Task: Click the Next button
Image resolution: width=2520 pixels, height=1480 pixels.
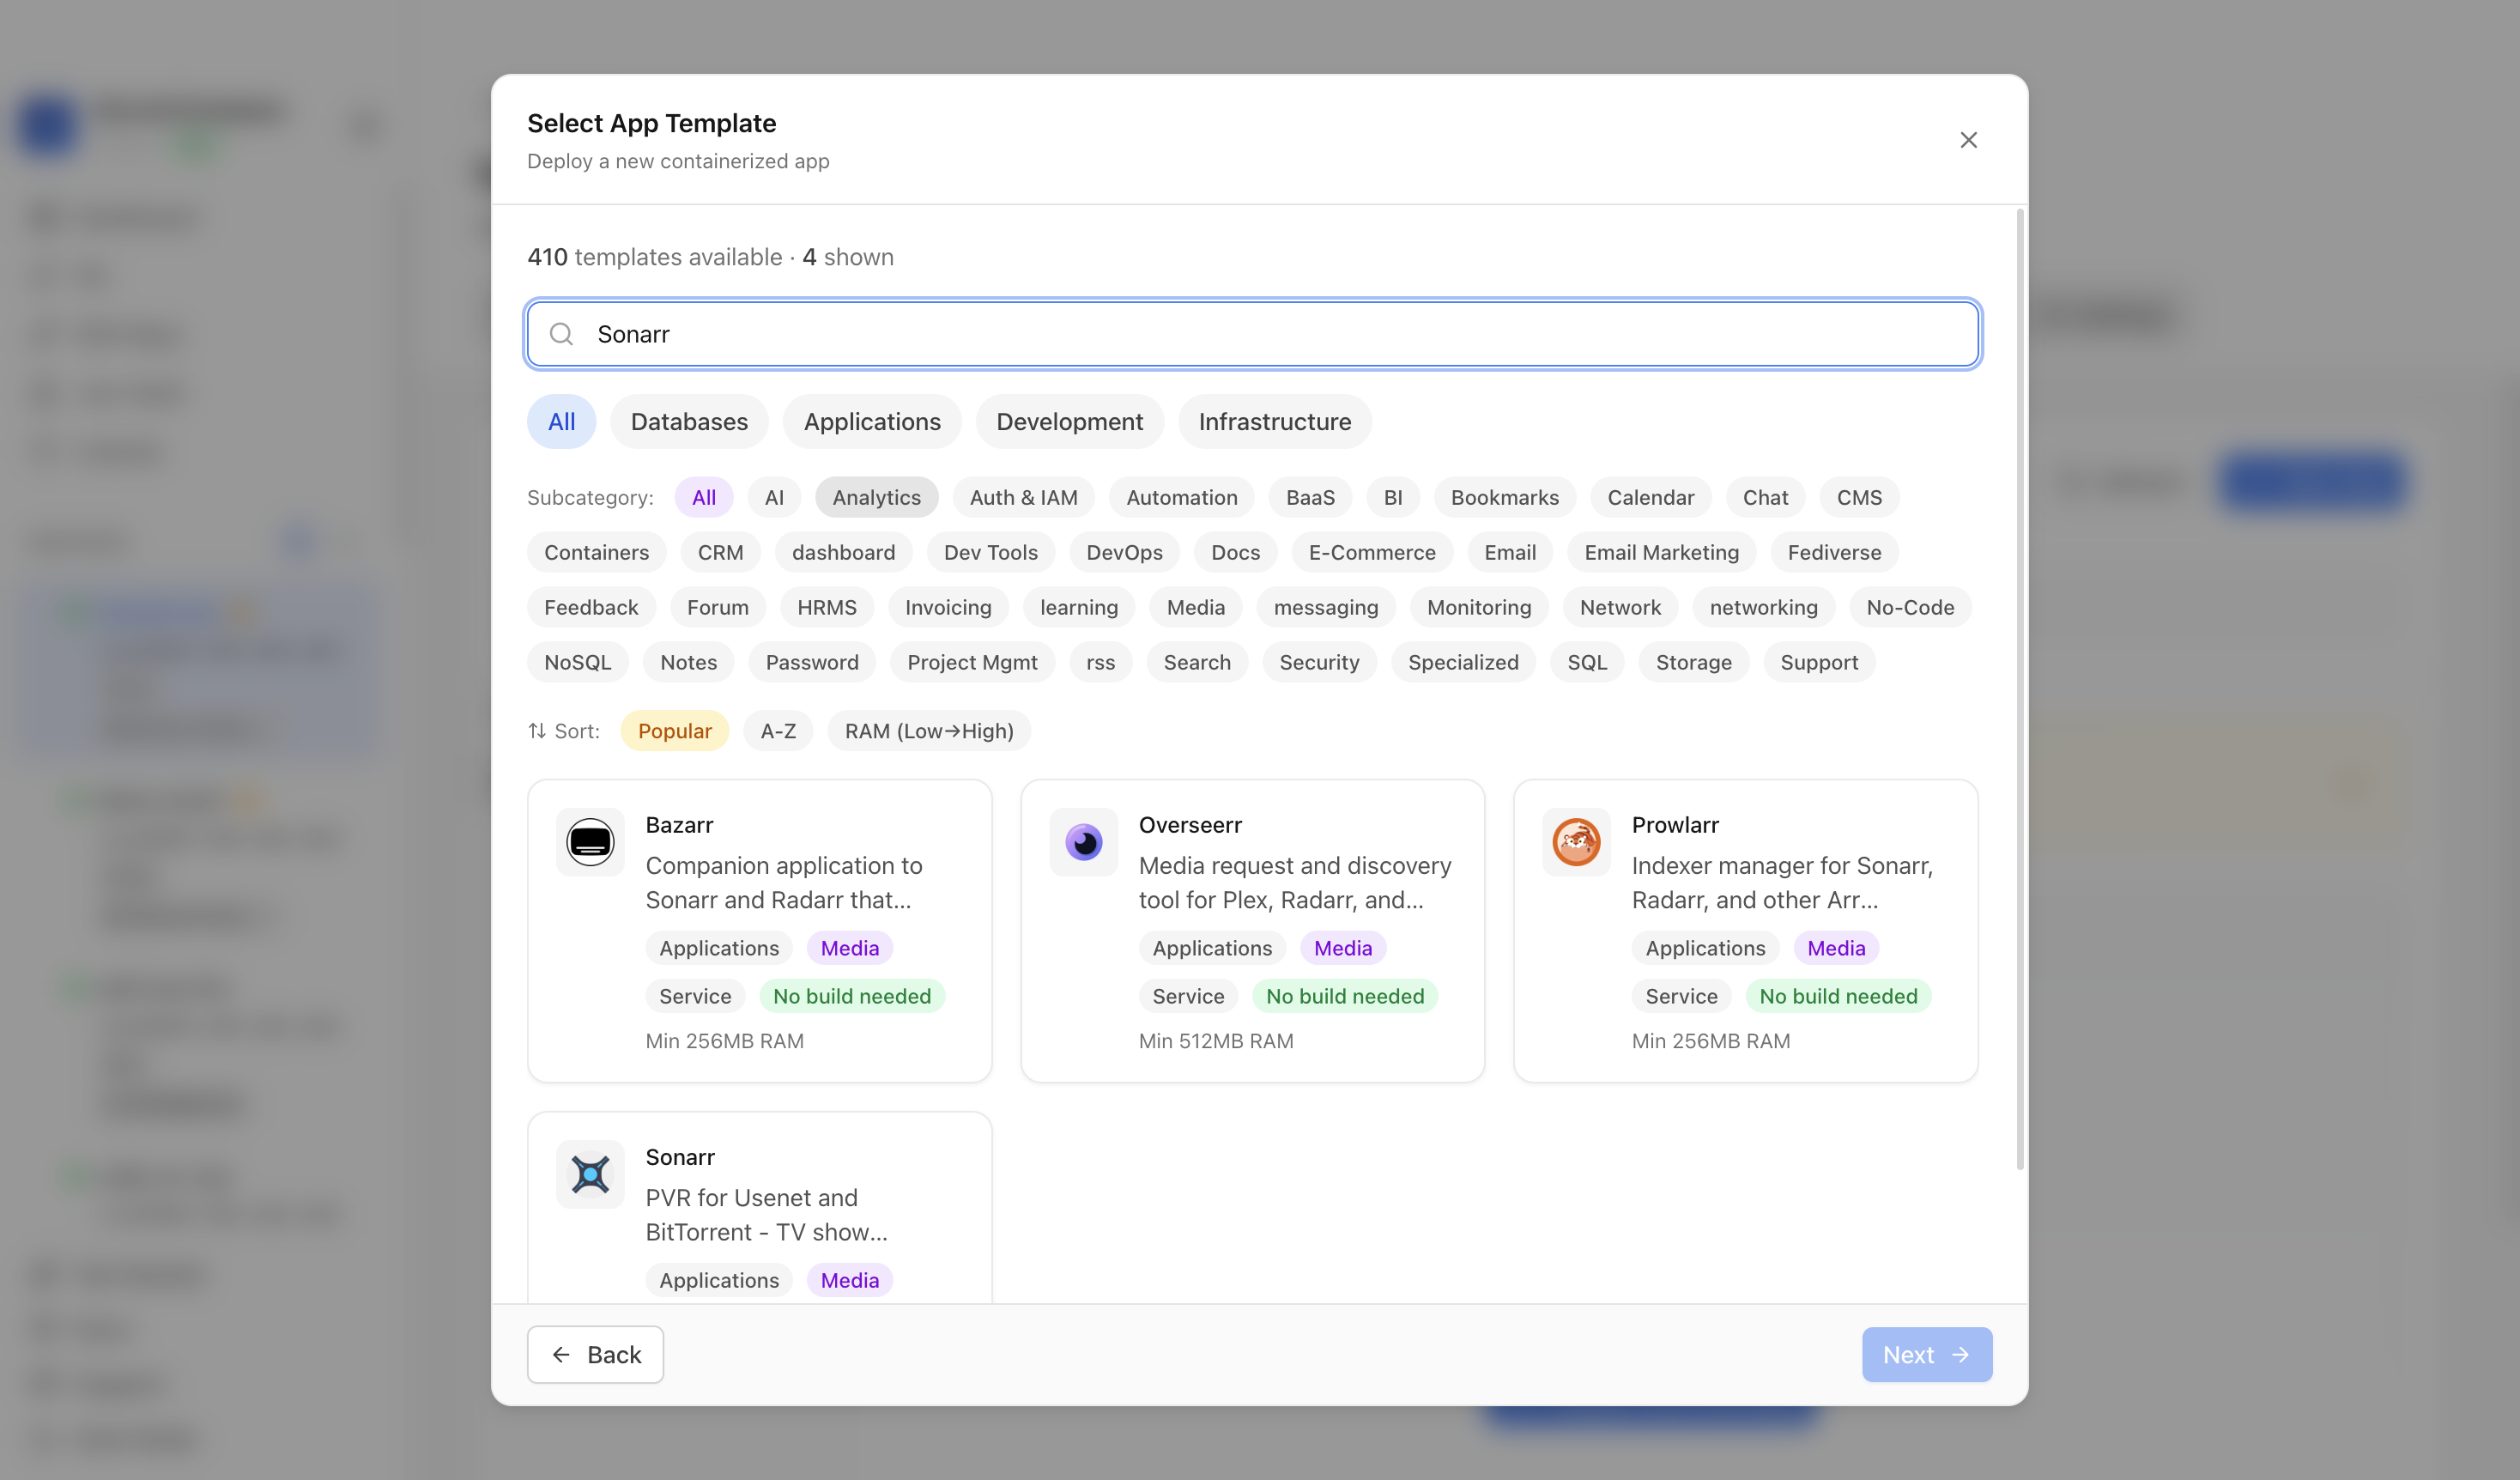Action: tap(1926, 1355)
